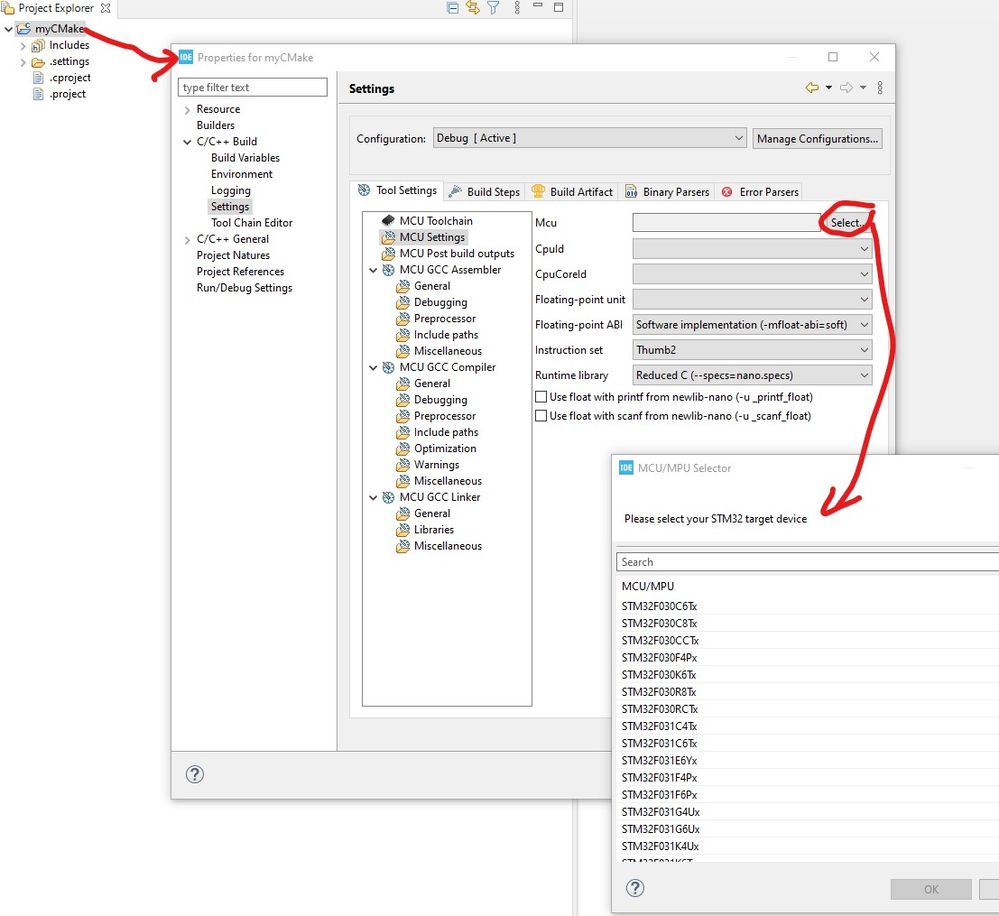Select Environment in properties tree
This screenshot has height=916, width=999.
(241, 174)
